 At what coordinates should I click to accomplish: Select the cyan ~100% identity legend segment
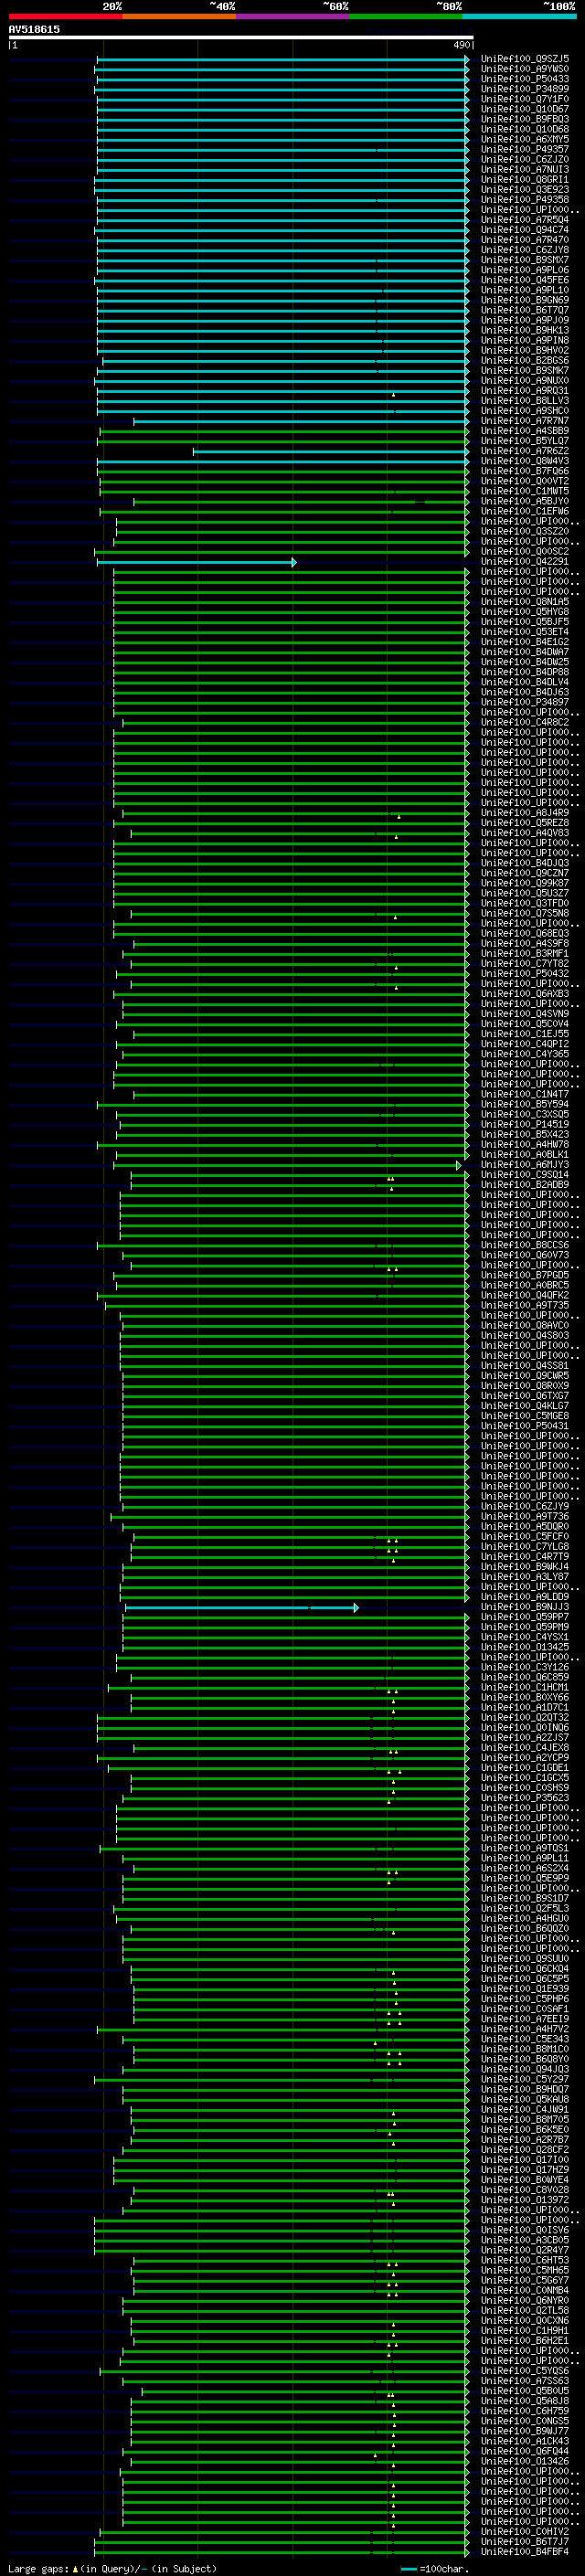pos(519,17)
